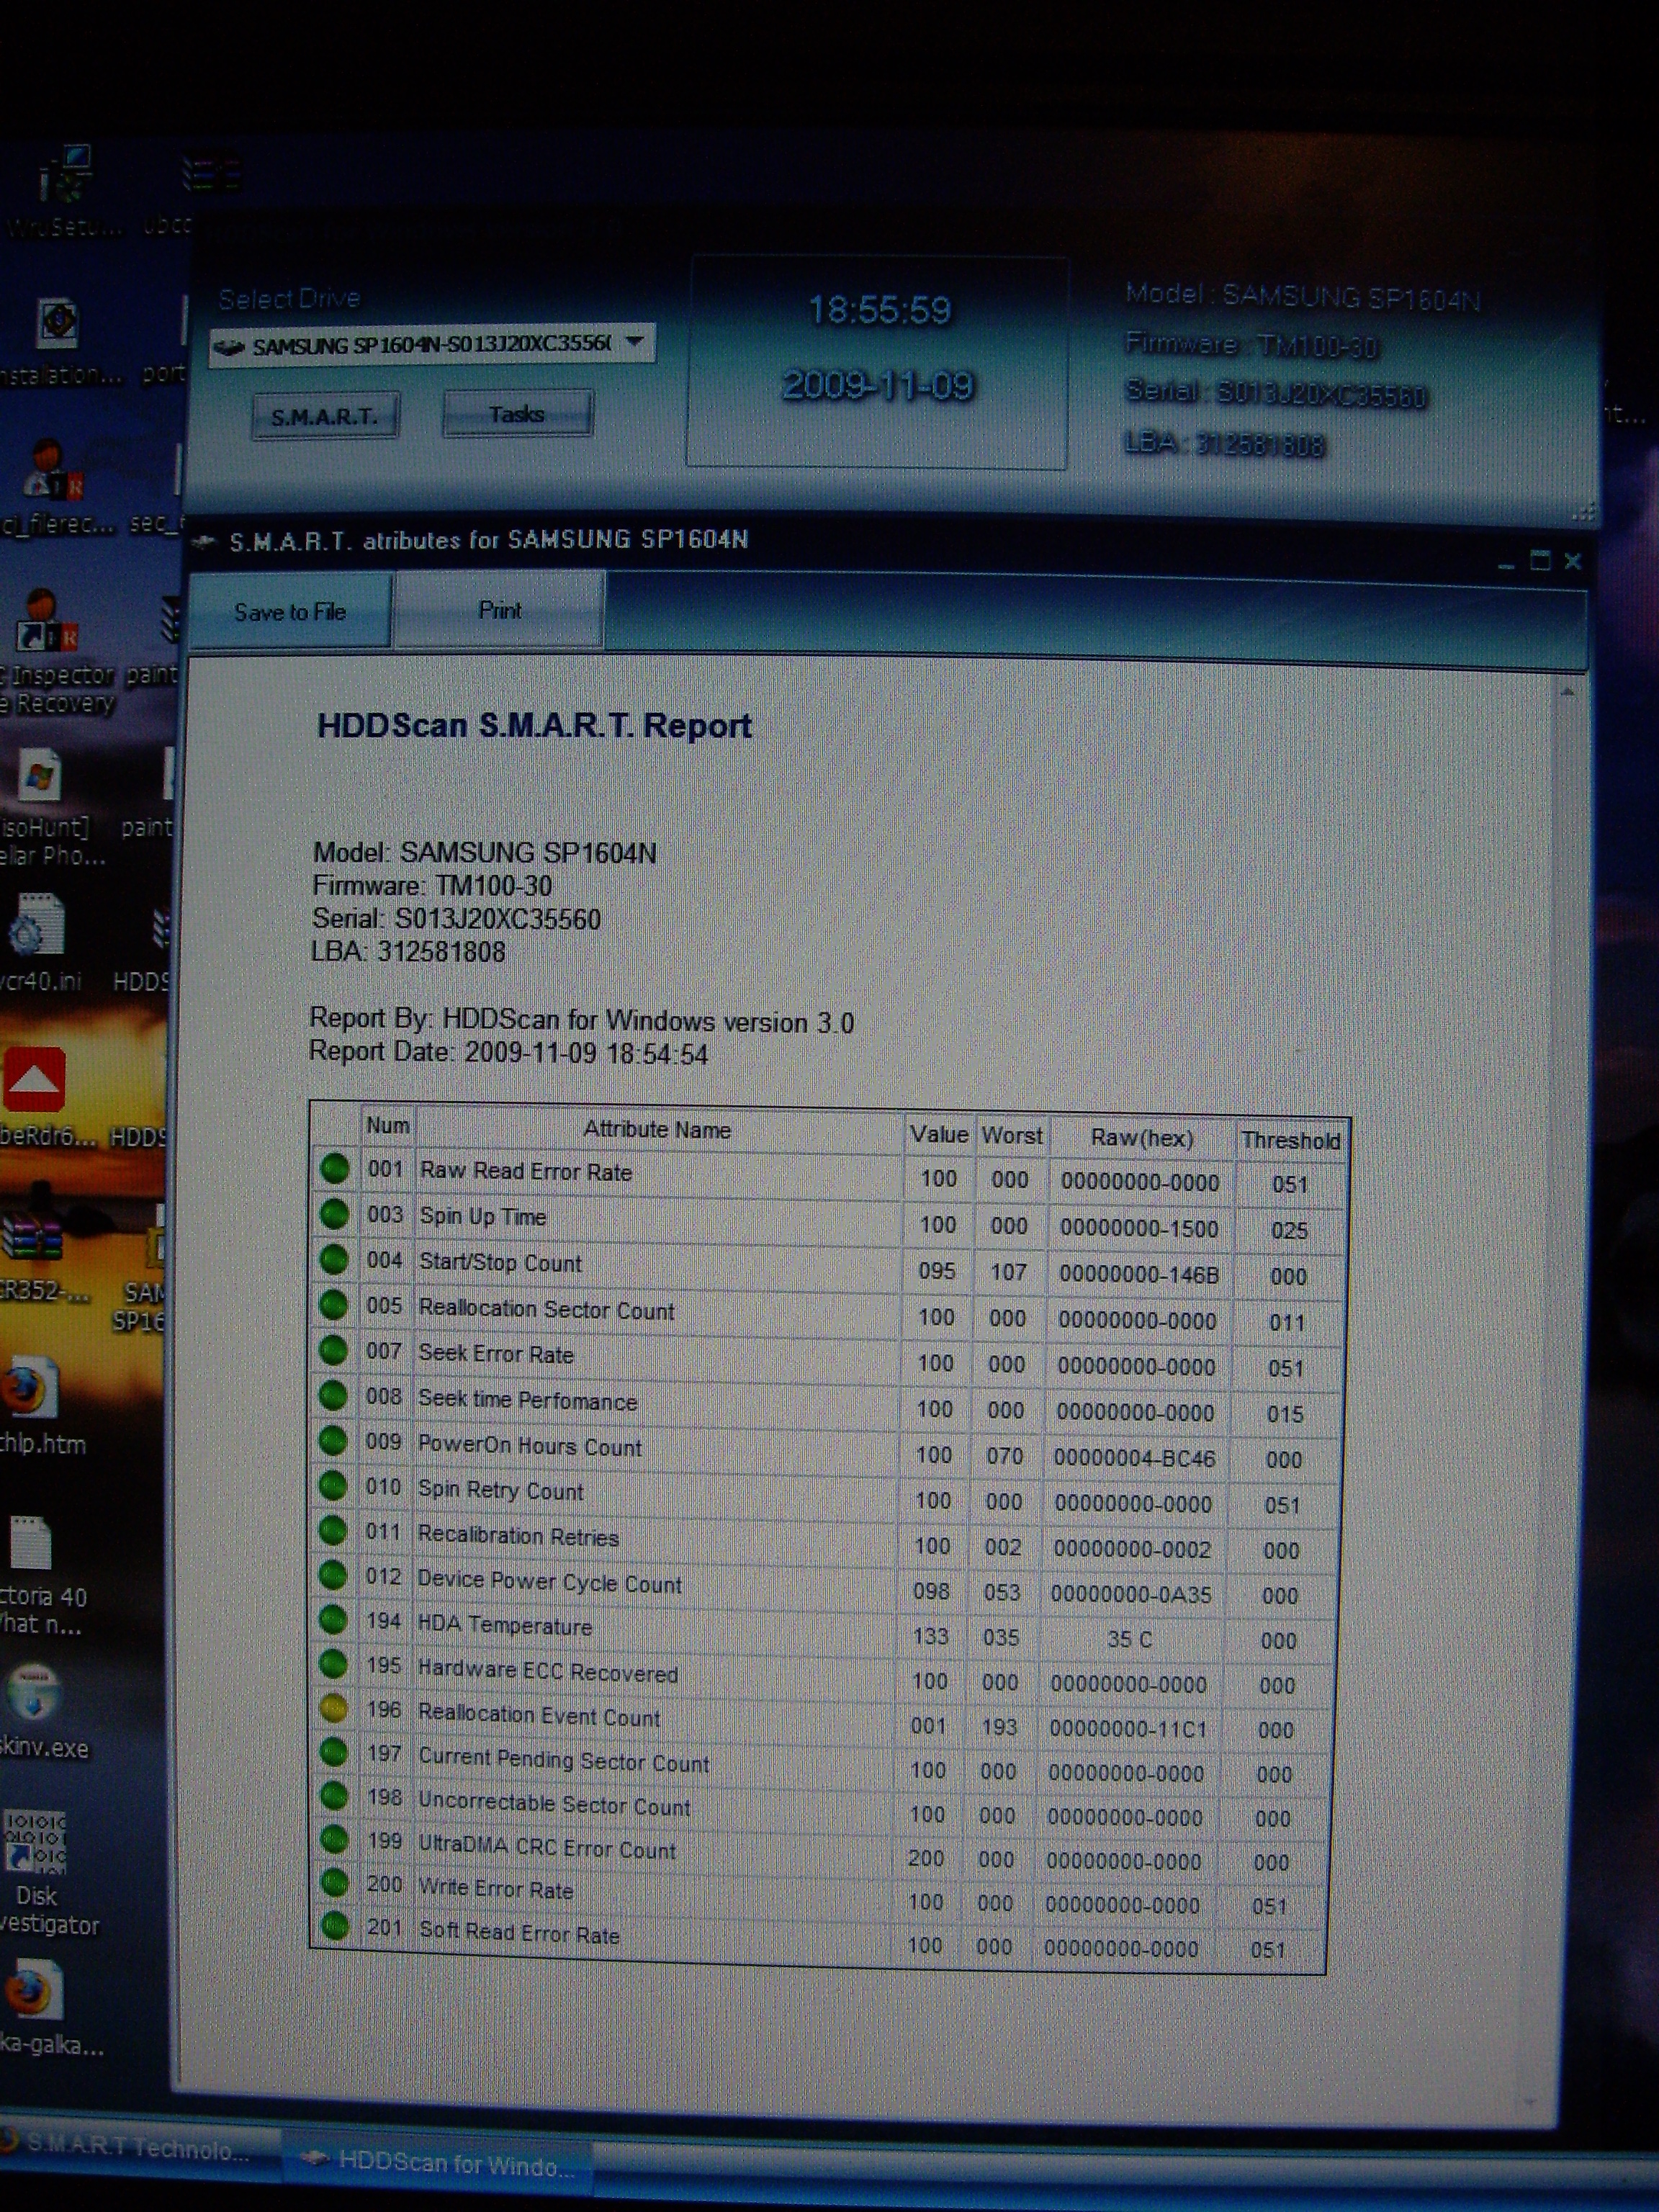Screen dimensions: 1659x2212
Task: Click status dot for HDA Temperature
Action: tap(334, 1620)
